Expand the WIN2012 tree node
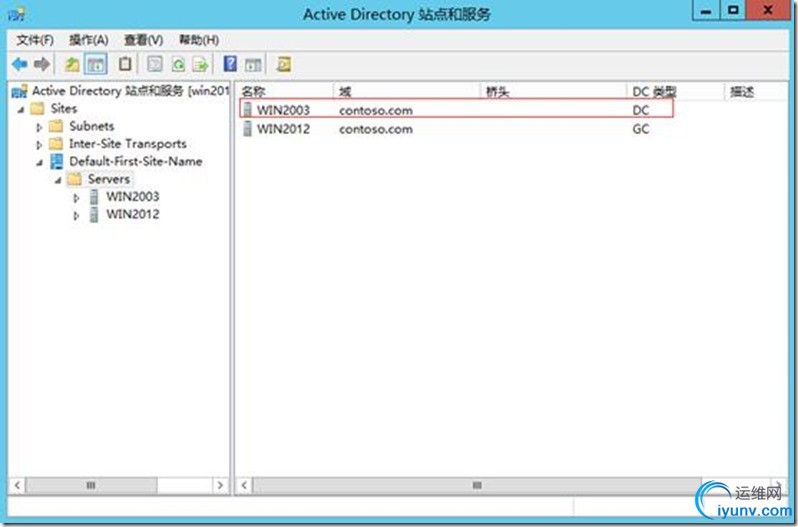The height and width of the screenshot is (527, 798). click(x=76, y=216)
